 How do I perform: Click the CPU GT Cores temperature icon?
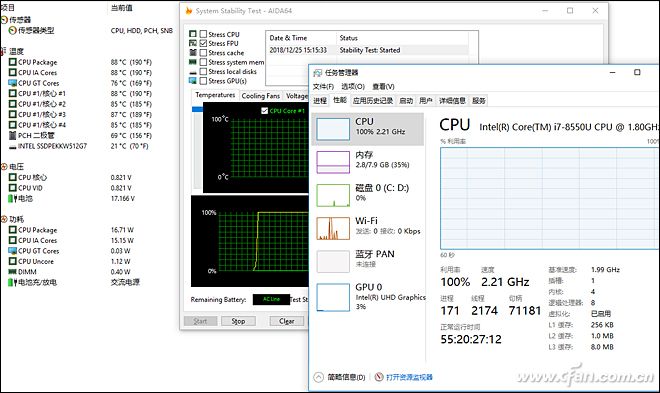tap(13, 83)
